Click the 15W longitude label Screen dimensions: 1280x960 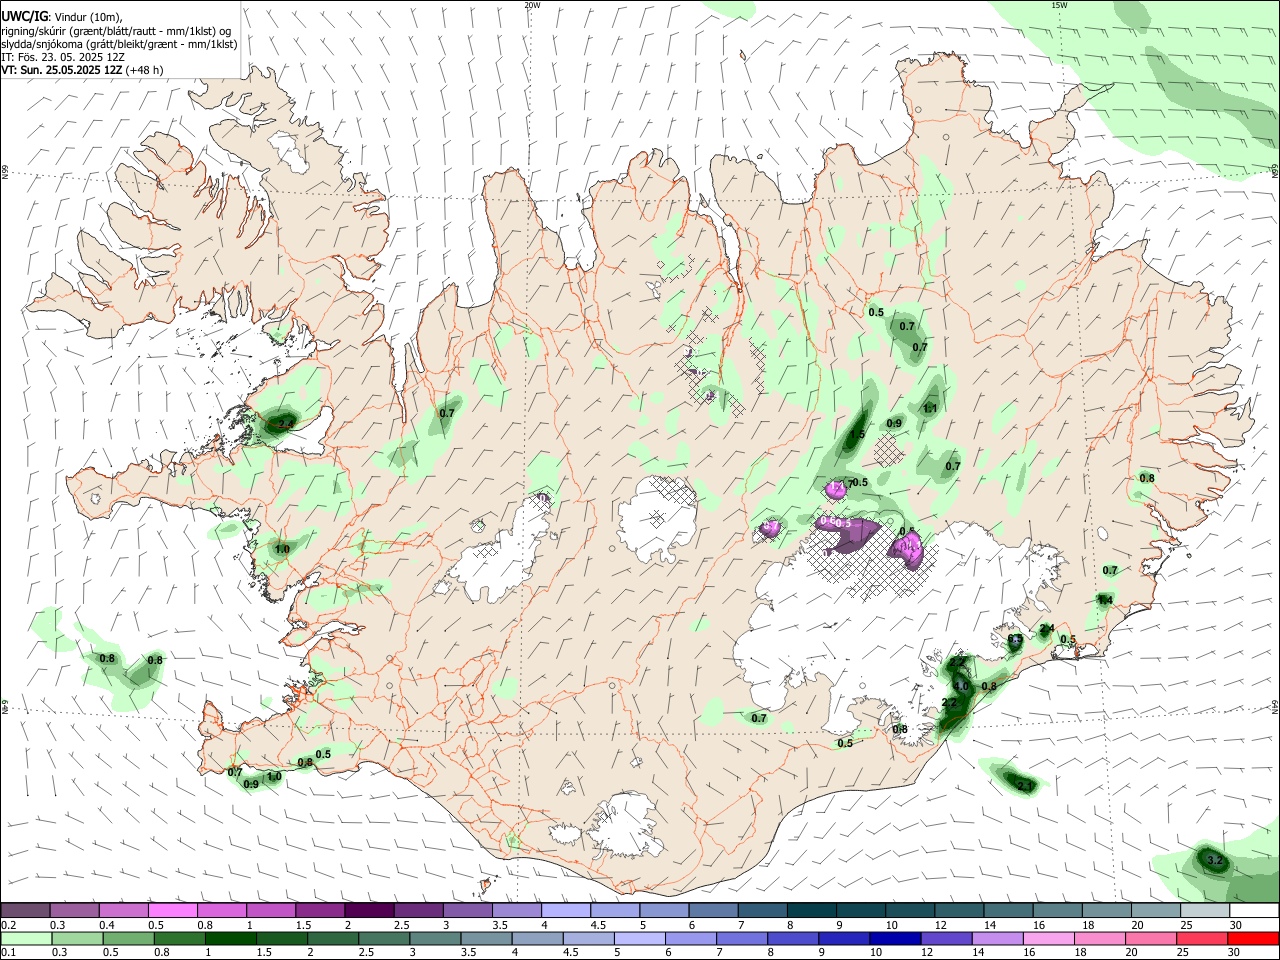(x=1059, y=5)
